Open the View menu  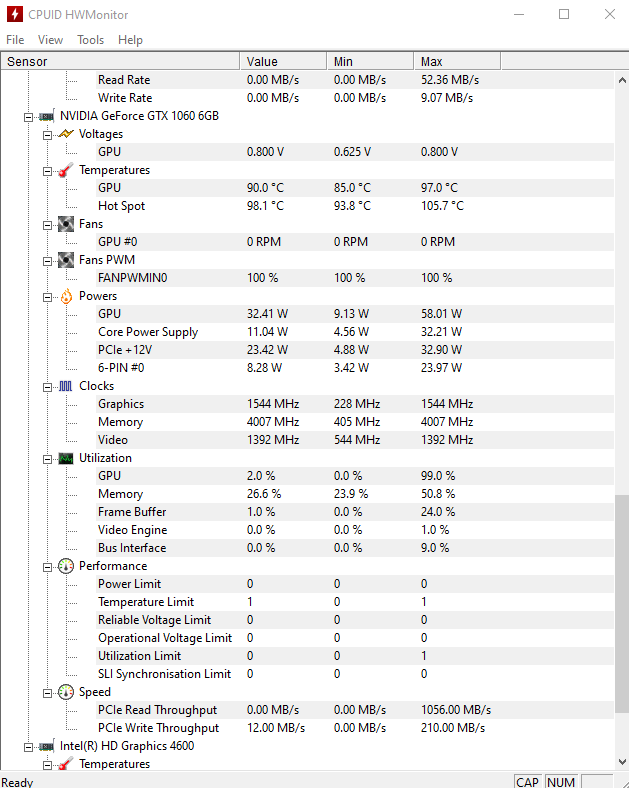pyautogui.click(x=50, y=40)
